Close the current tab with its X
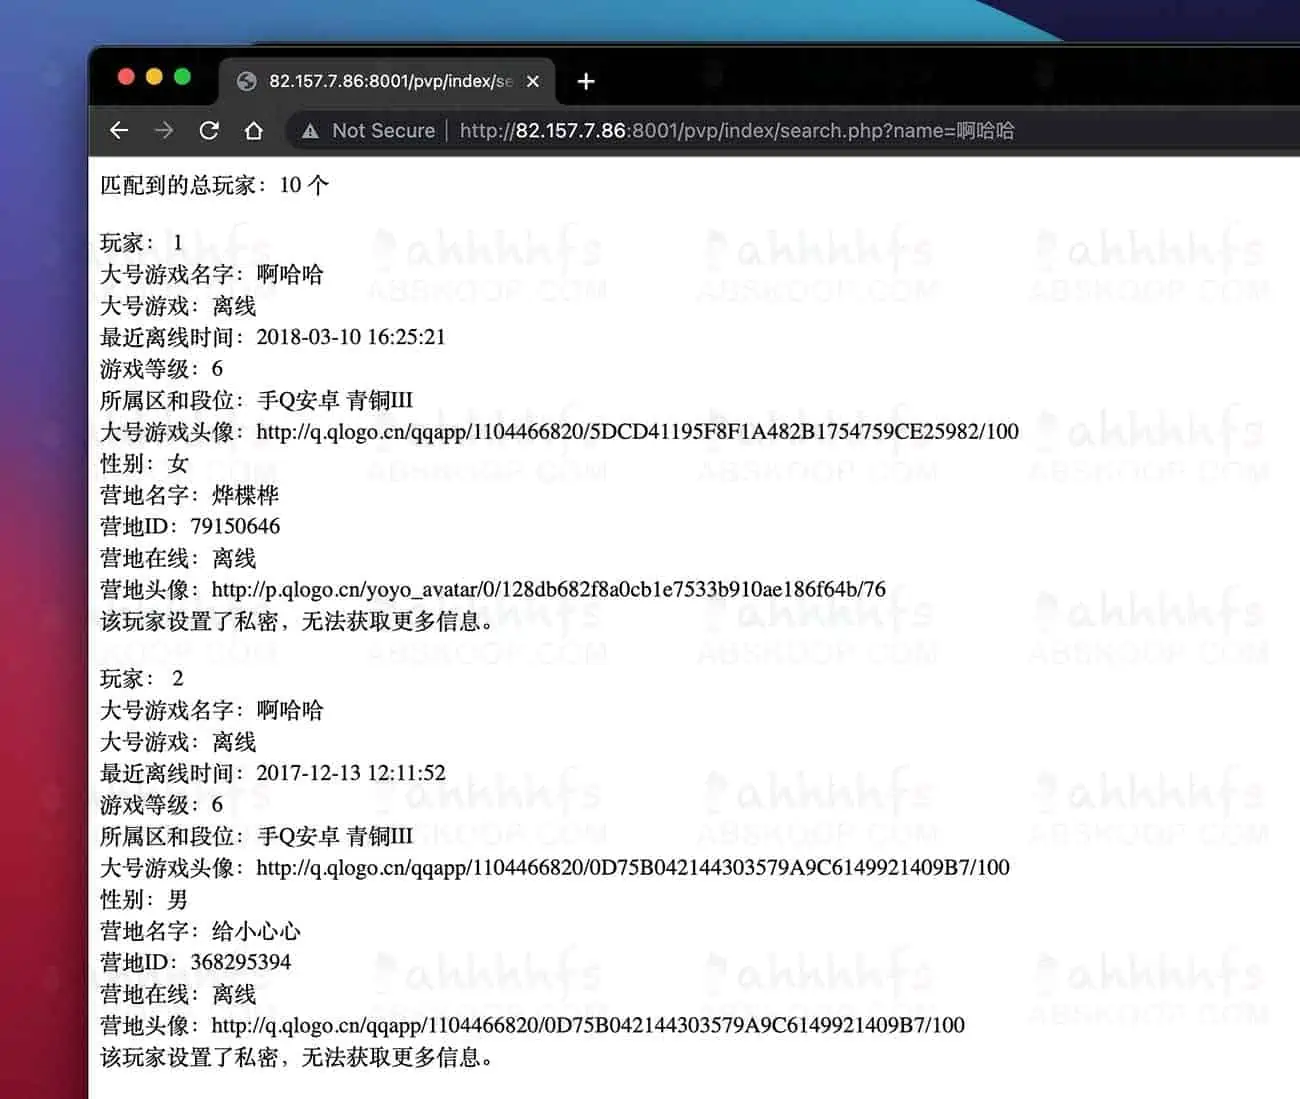 click(533, 81)
